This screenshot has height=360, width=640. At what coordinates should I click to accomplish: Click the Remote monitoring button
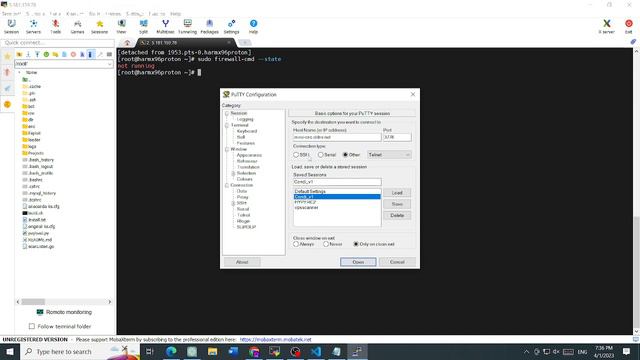point(64,312)
